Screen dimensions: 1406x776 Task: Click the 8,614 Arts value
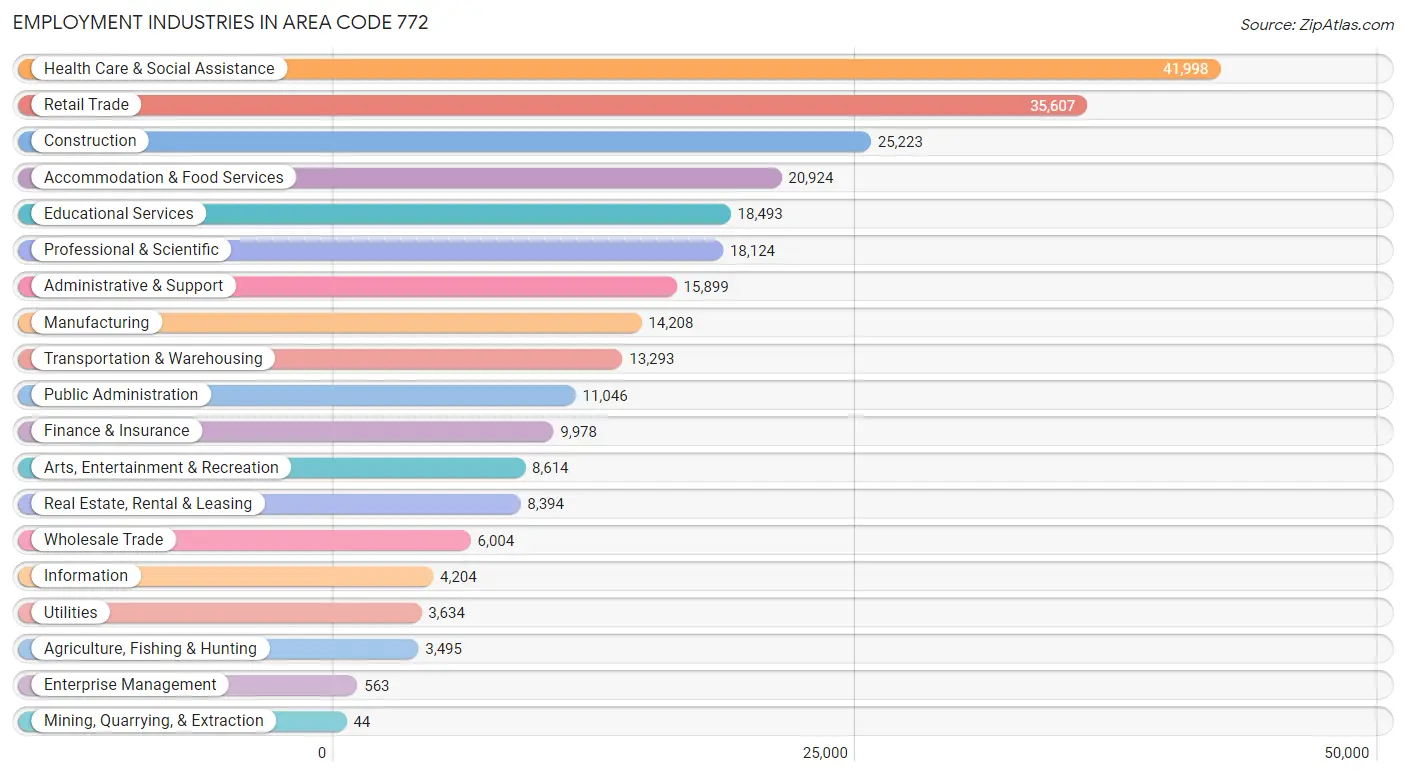[550, 468]
